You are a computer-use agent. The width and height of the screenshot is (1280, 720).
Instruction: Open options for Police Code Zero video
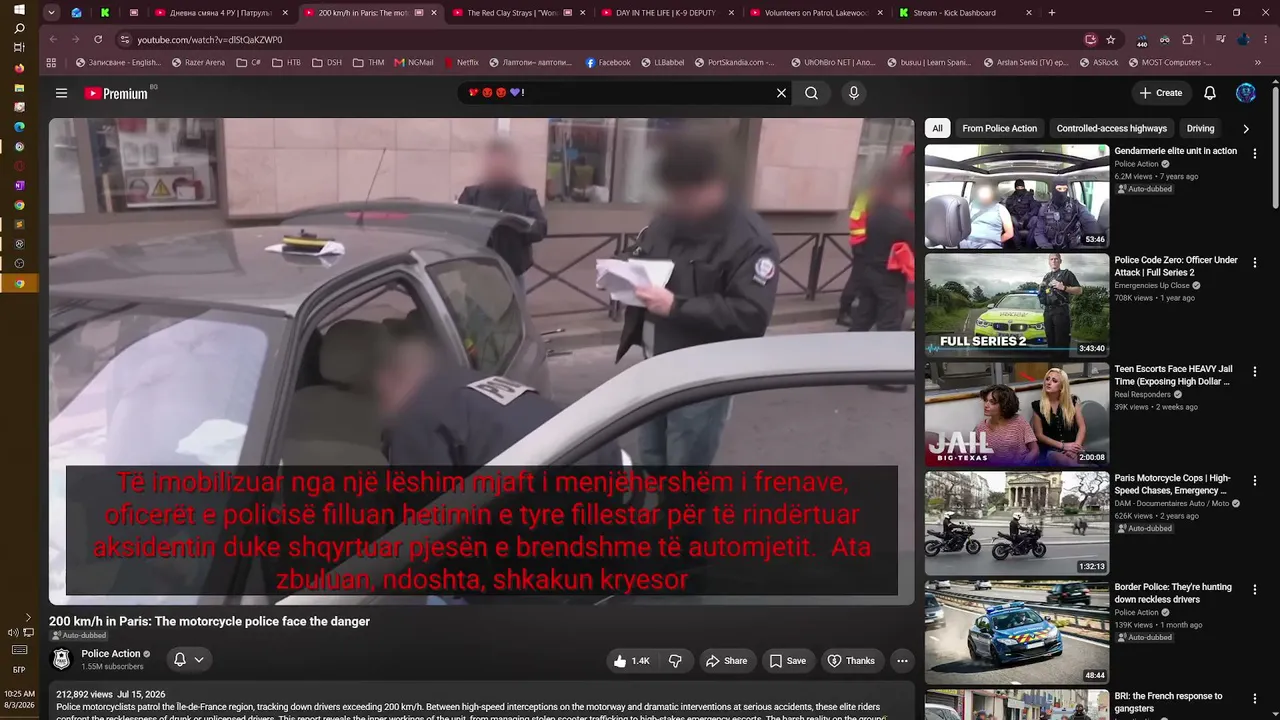pyautogui.click(x=1254, y=262)
